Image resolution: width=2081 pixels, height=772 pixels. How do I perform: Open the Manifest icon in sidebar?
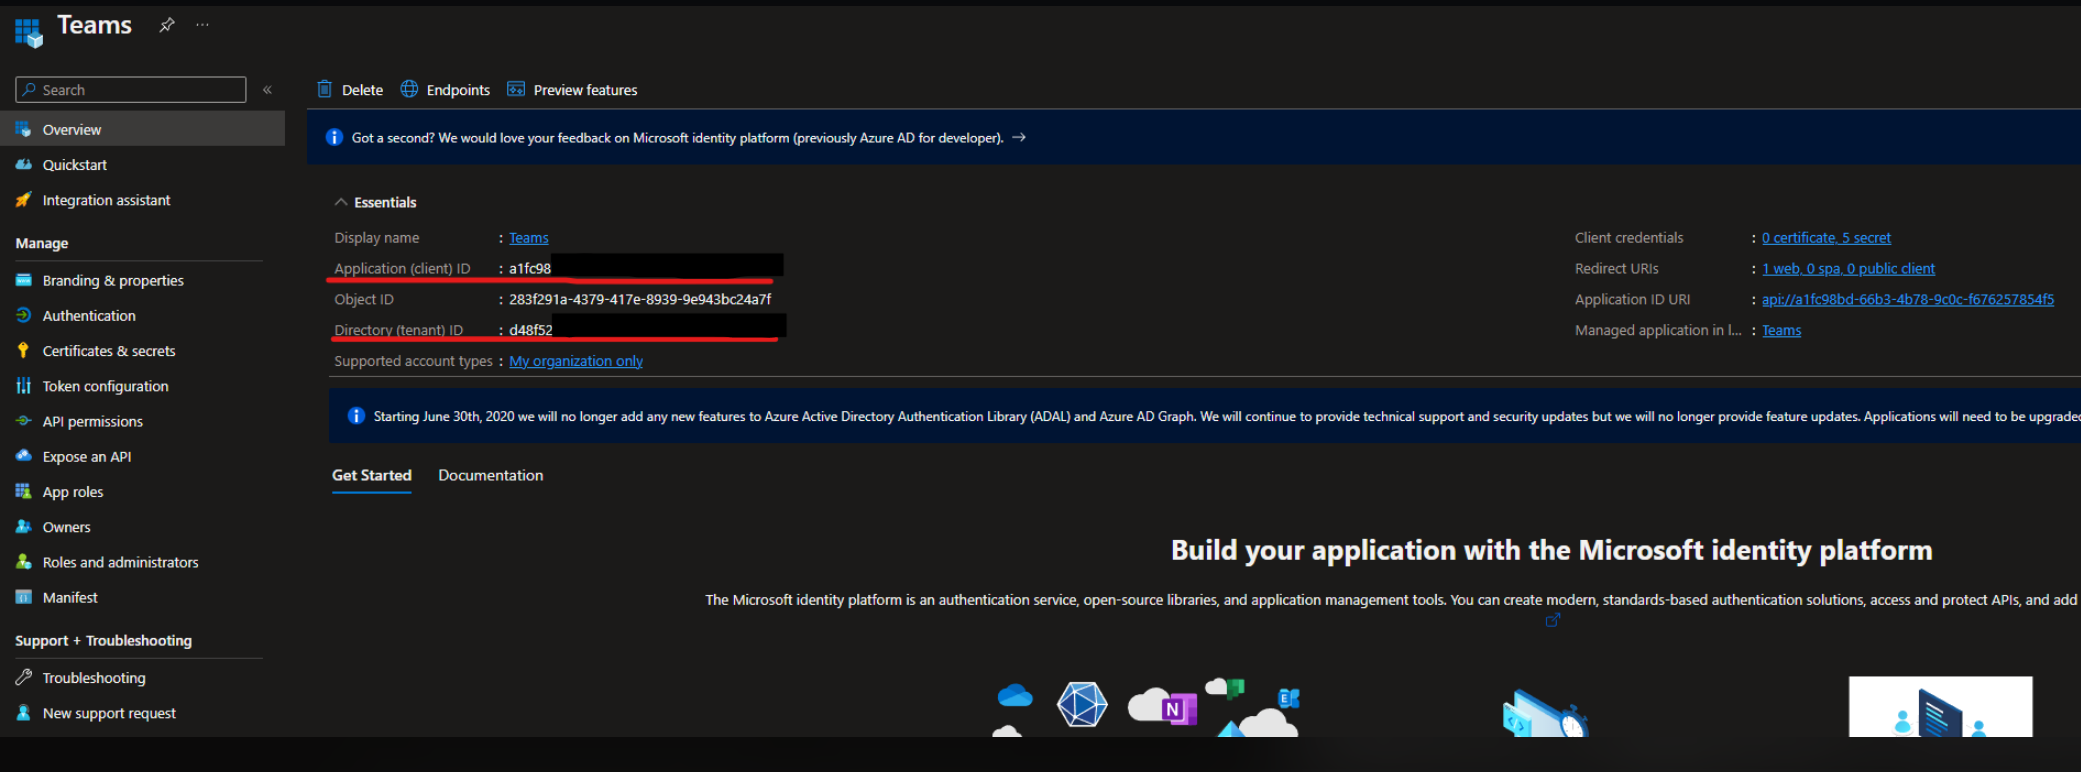23,597
